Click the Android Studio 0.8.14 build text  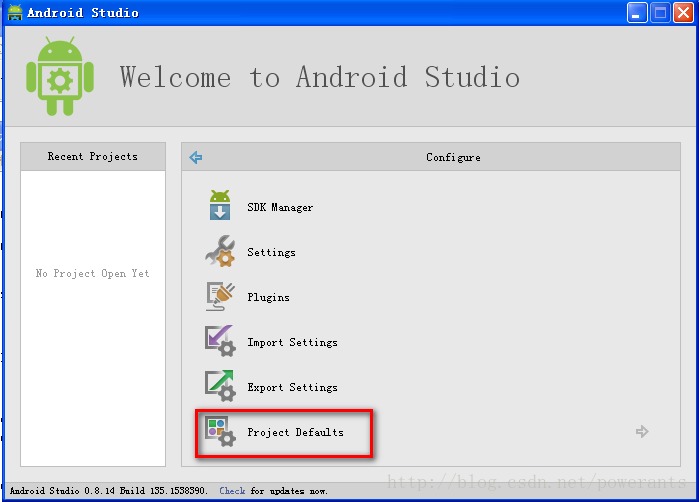pos(109,491)
